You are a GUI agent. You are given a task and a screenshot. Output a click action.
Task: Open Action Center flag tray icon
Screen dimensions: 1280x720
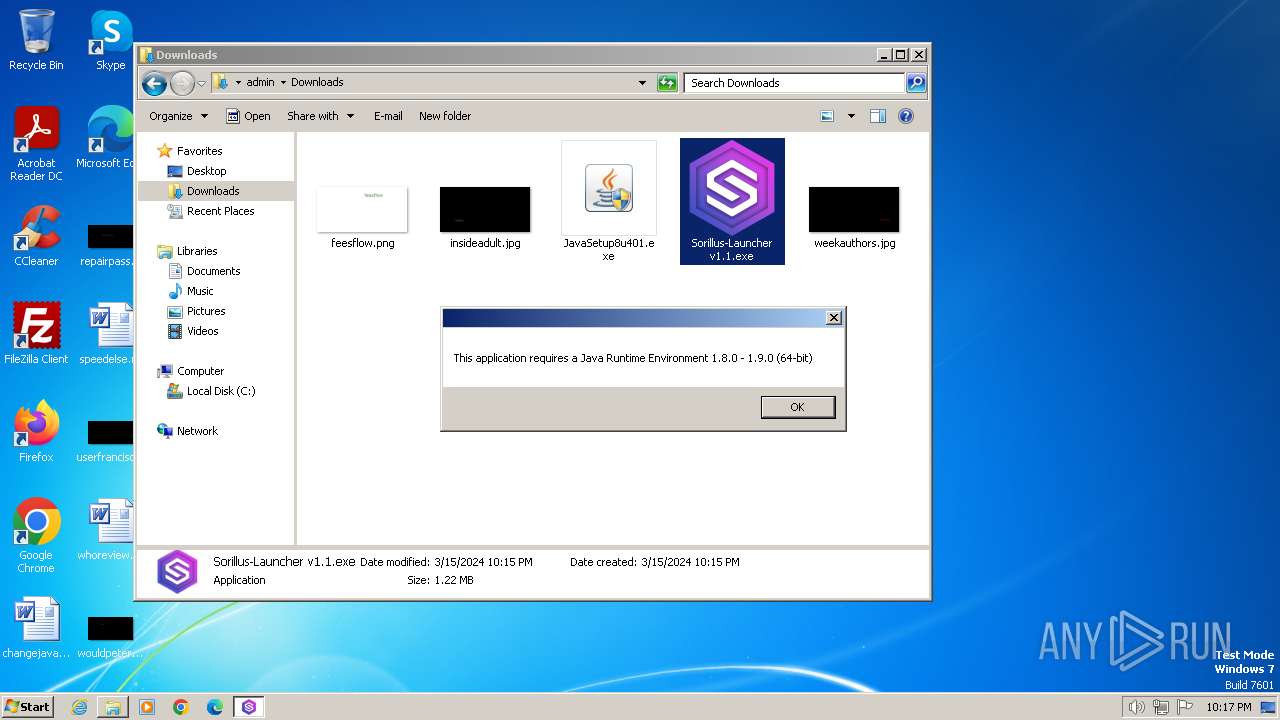(1185, 707)
